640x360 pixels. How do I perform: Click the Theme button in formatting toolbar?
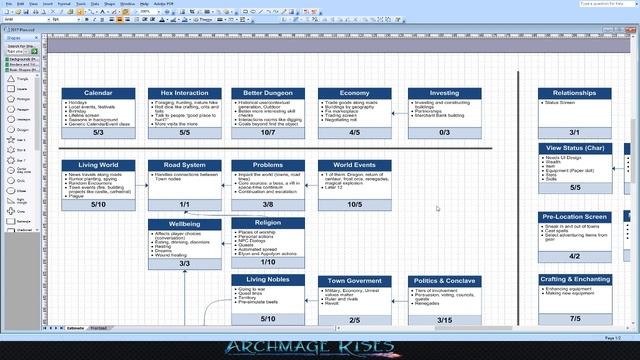pyautogui.click(x=202, y=20)
